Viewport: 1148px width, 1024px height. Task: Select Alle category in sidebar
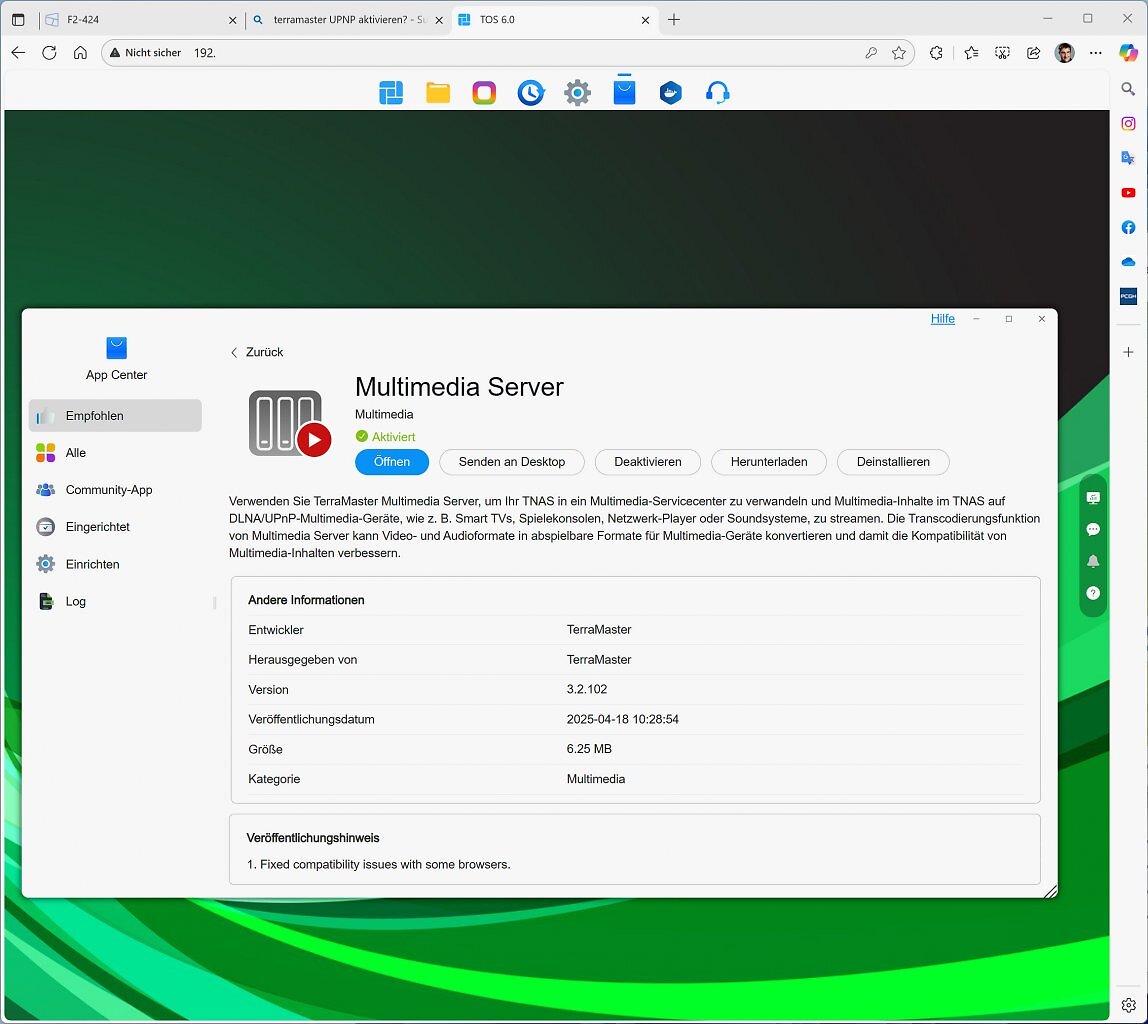[x=115, y=453]
